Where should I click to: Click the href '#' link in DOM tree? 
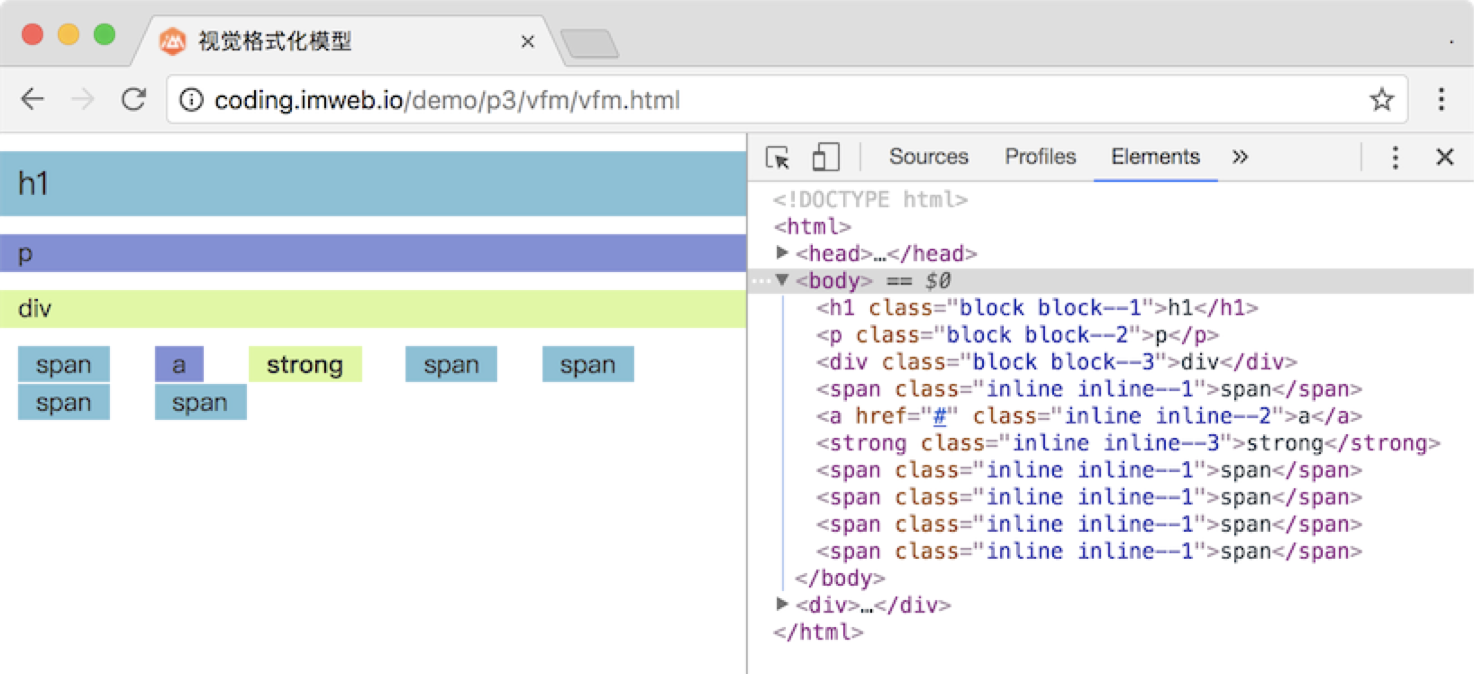(940, 416)
